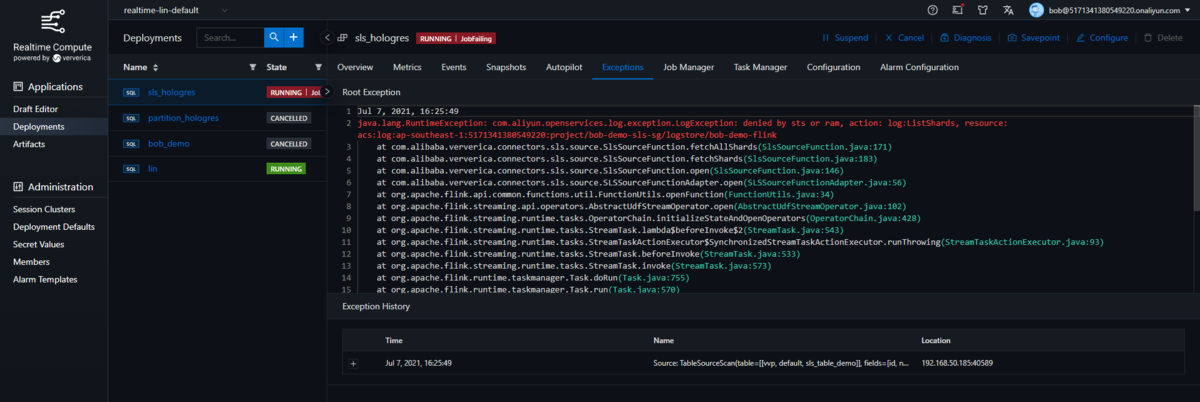Image resolution: width=1200 pixels, height=402 pixels.
Task: Select the Exceptions tab
Action: (x=622, y=67)
